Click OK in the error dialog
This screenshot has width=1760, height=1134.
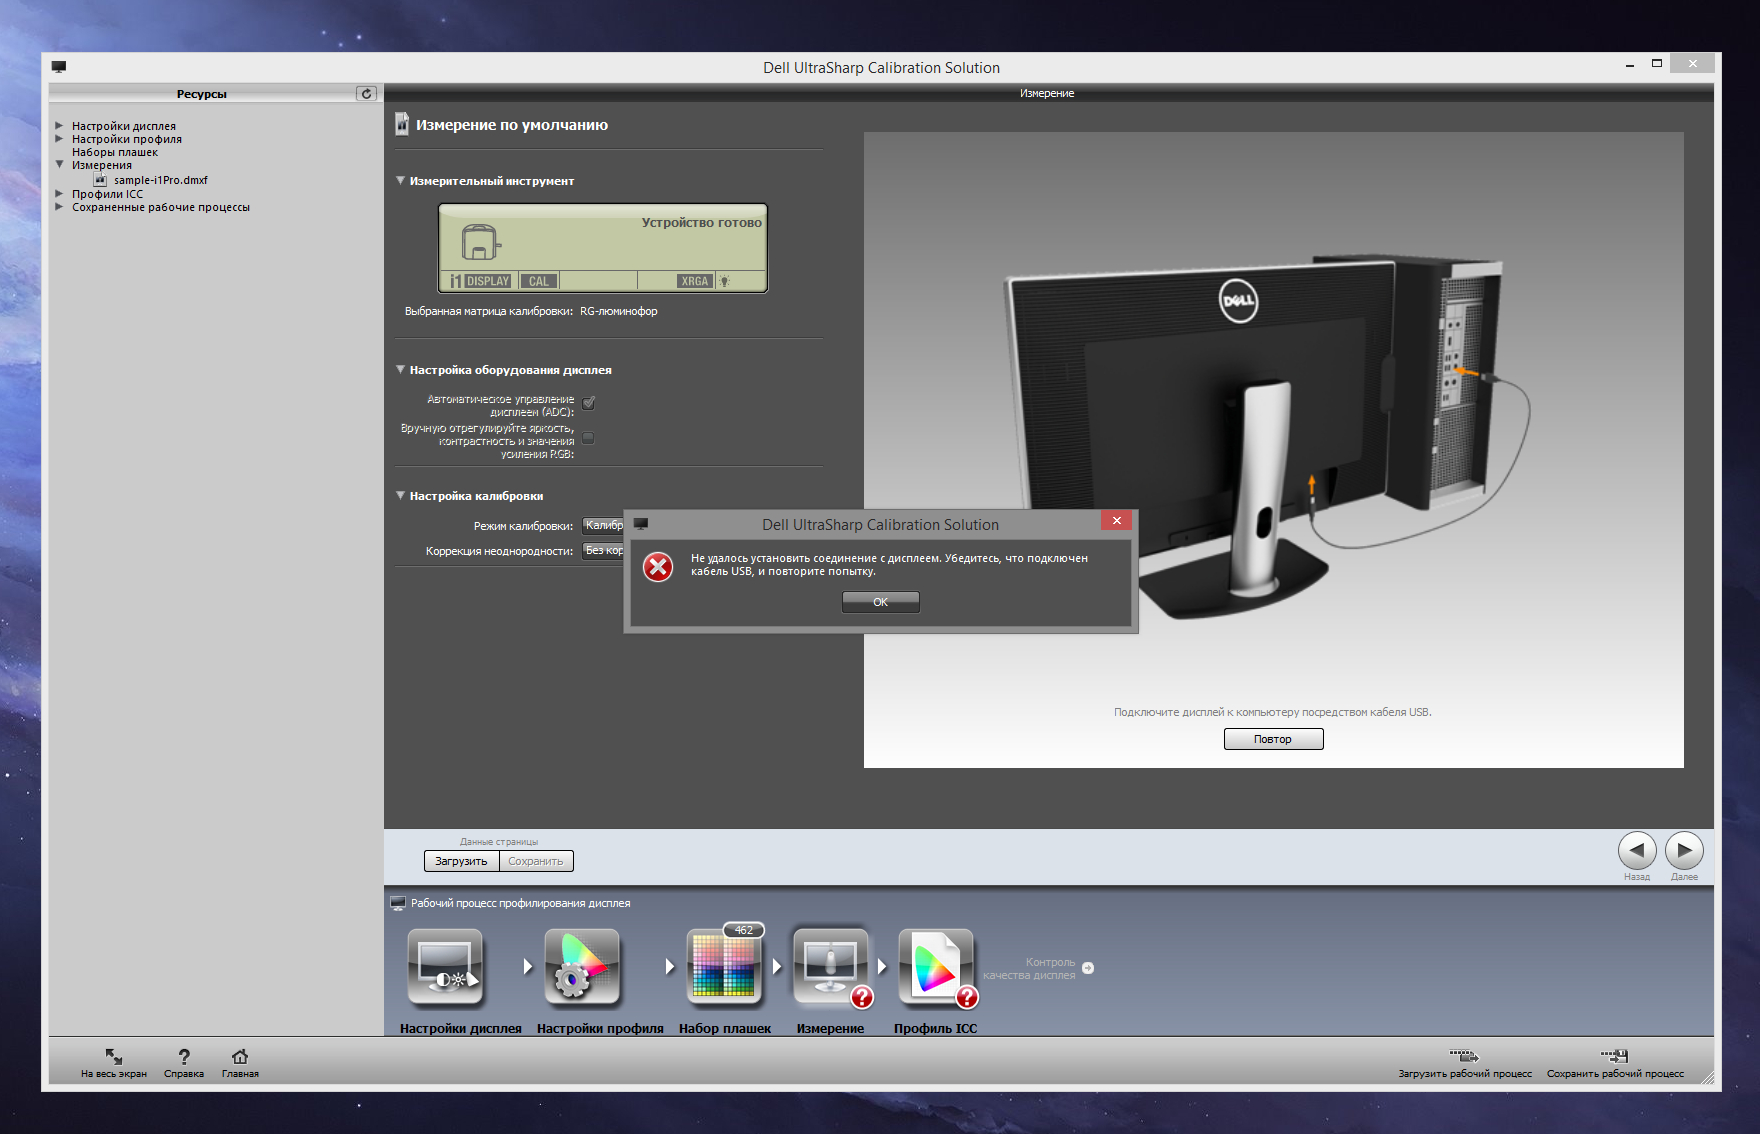880,602
